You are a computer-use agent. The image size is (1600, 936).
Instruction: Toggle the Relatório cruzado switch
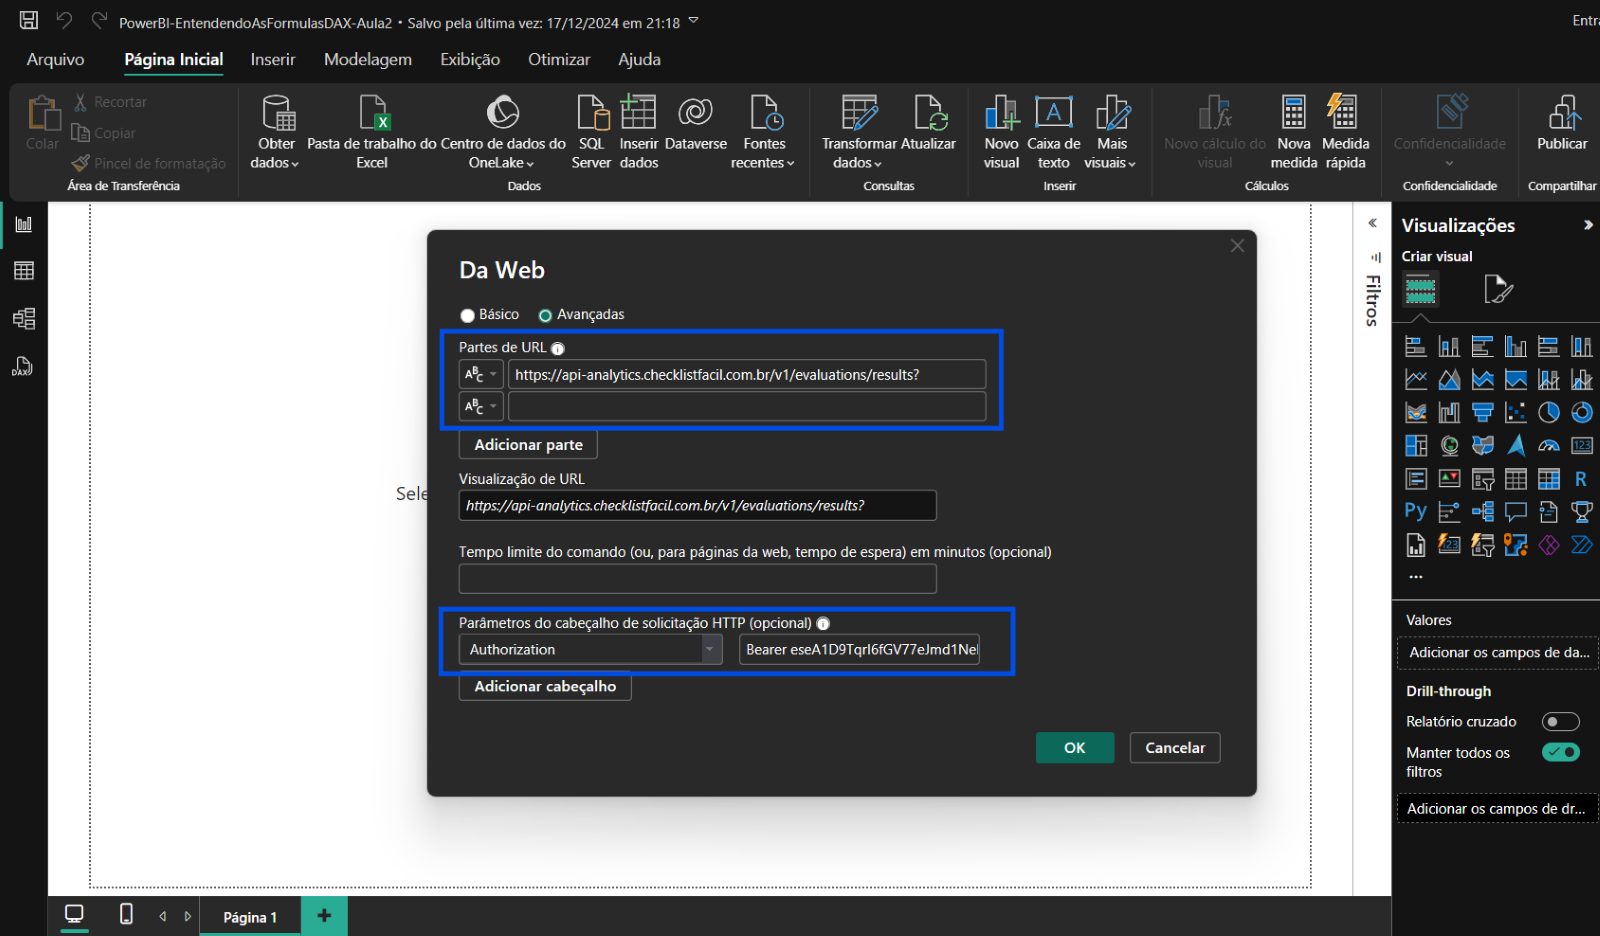(x=1560, y=722)
